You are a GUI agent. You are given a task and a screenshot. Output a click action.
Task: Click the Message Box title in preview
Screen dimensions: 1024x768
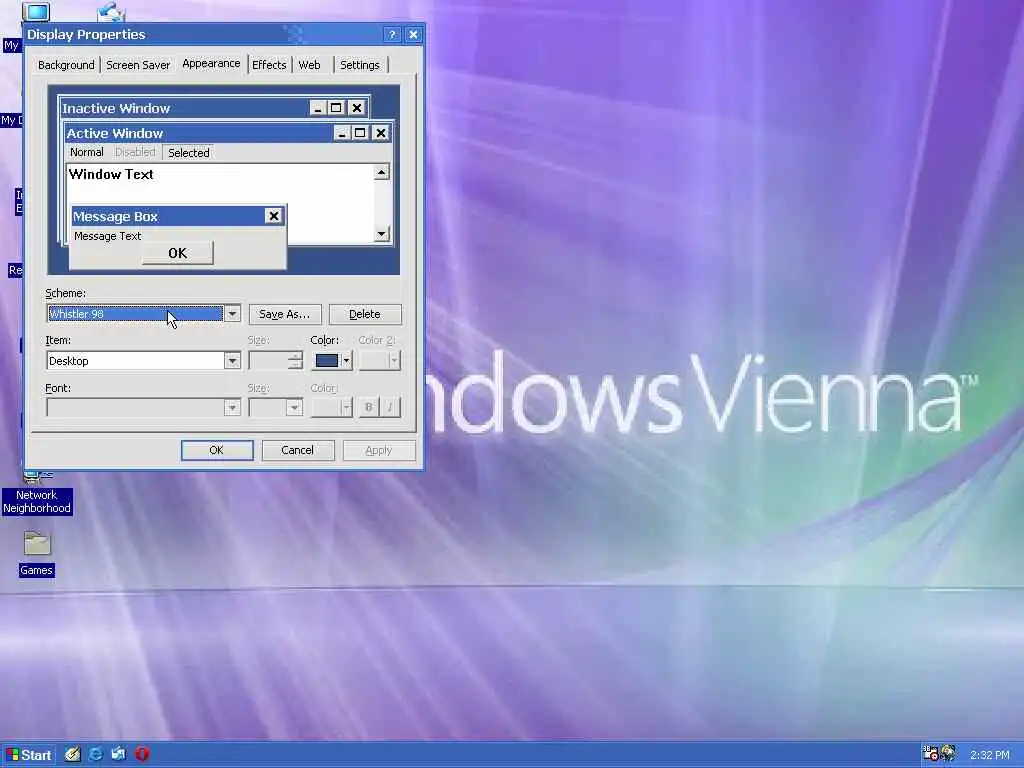pyautogui.click(x=116, y=216)
